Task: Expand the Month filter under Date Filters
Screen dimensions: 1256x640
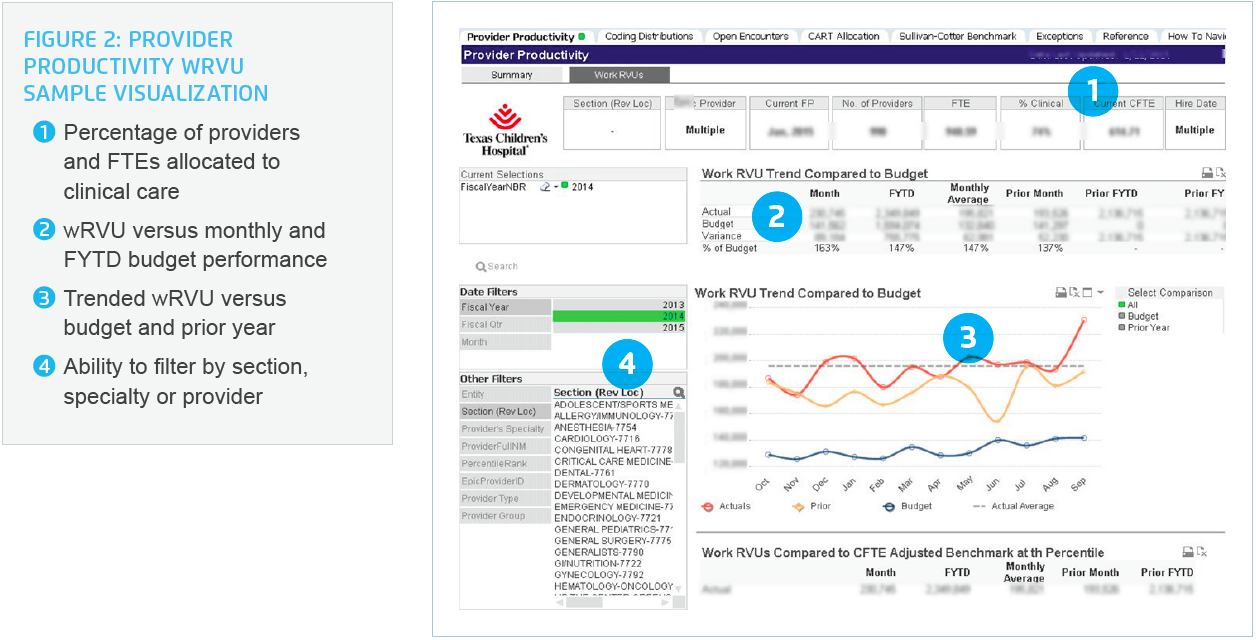Action: pyautogui.click(x=505, y=341)
